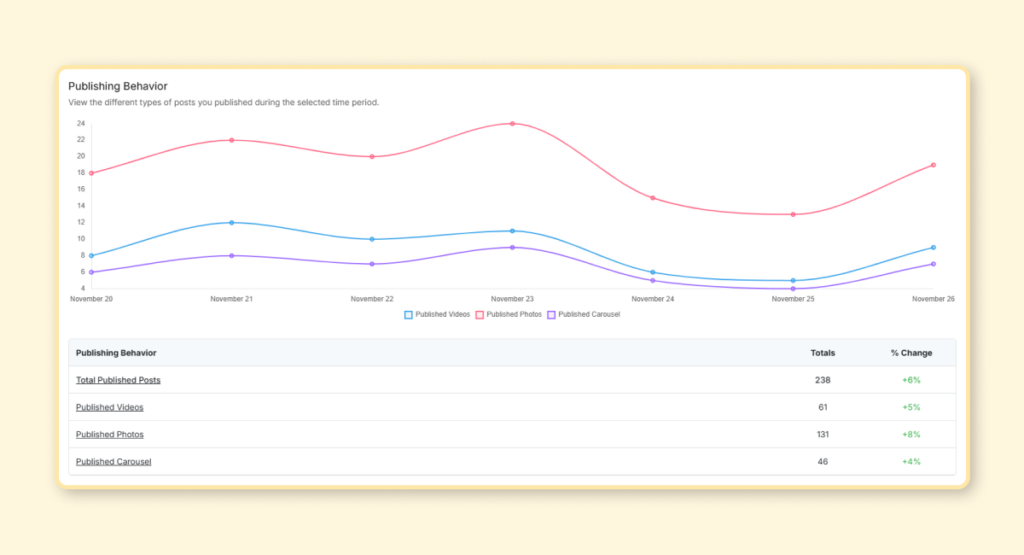Viewport: 1024px width, 555px height.
Task: Toggle the Published Videos legend blue square
Action: pos(408,314)
